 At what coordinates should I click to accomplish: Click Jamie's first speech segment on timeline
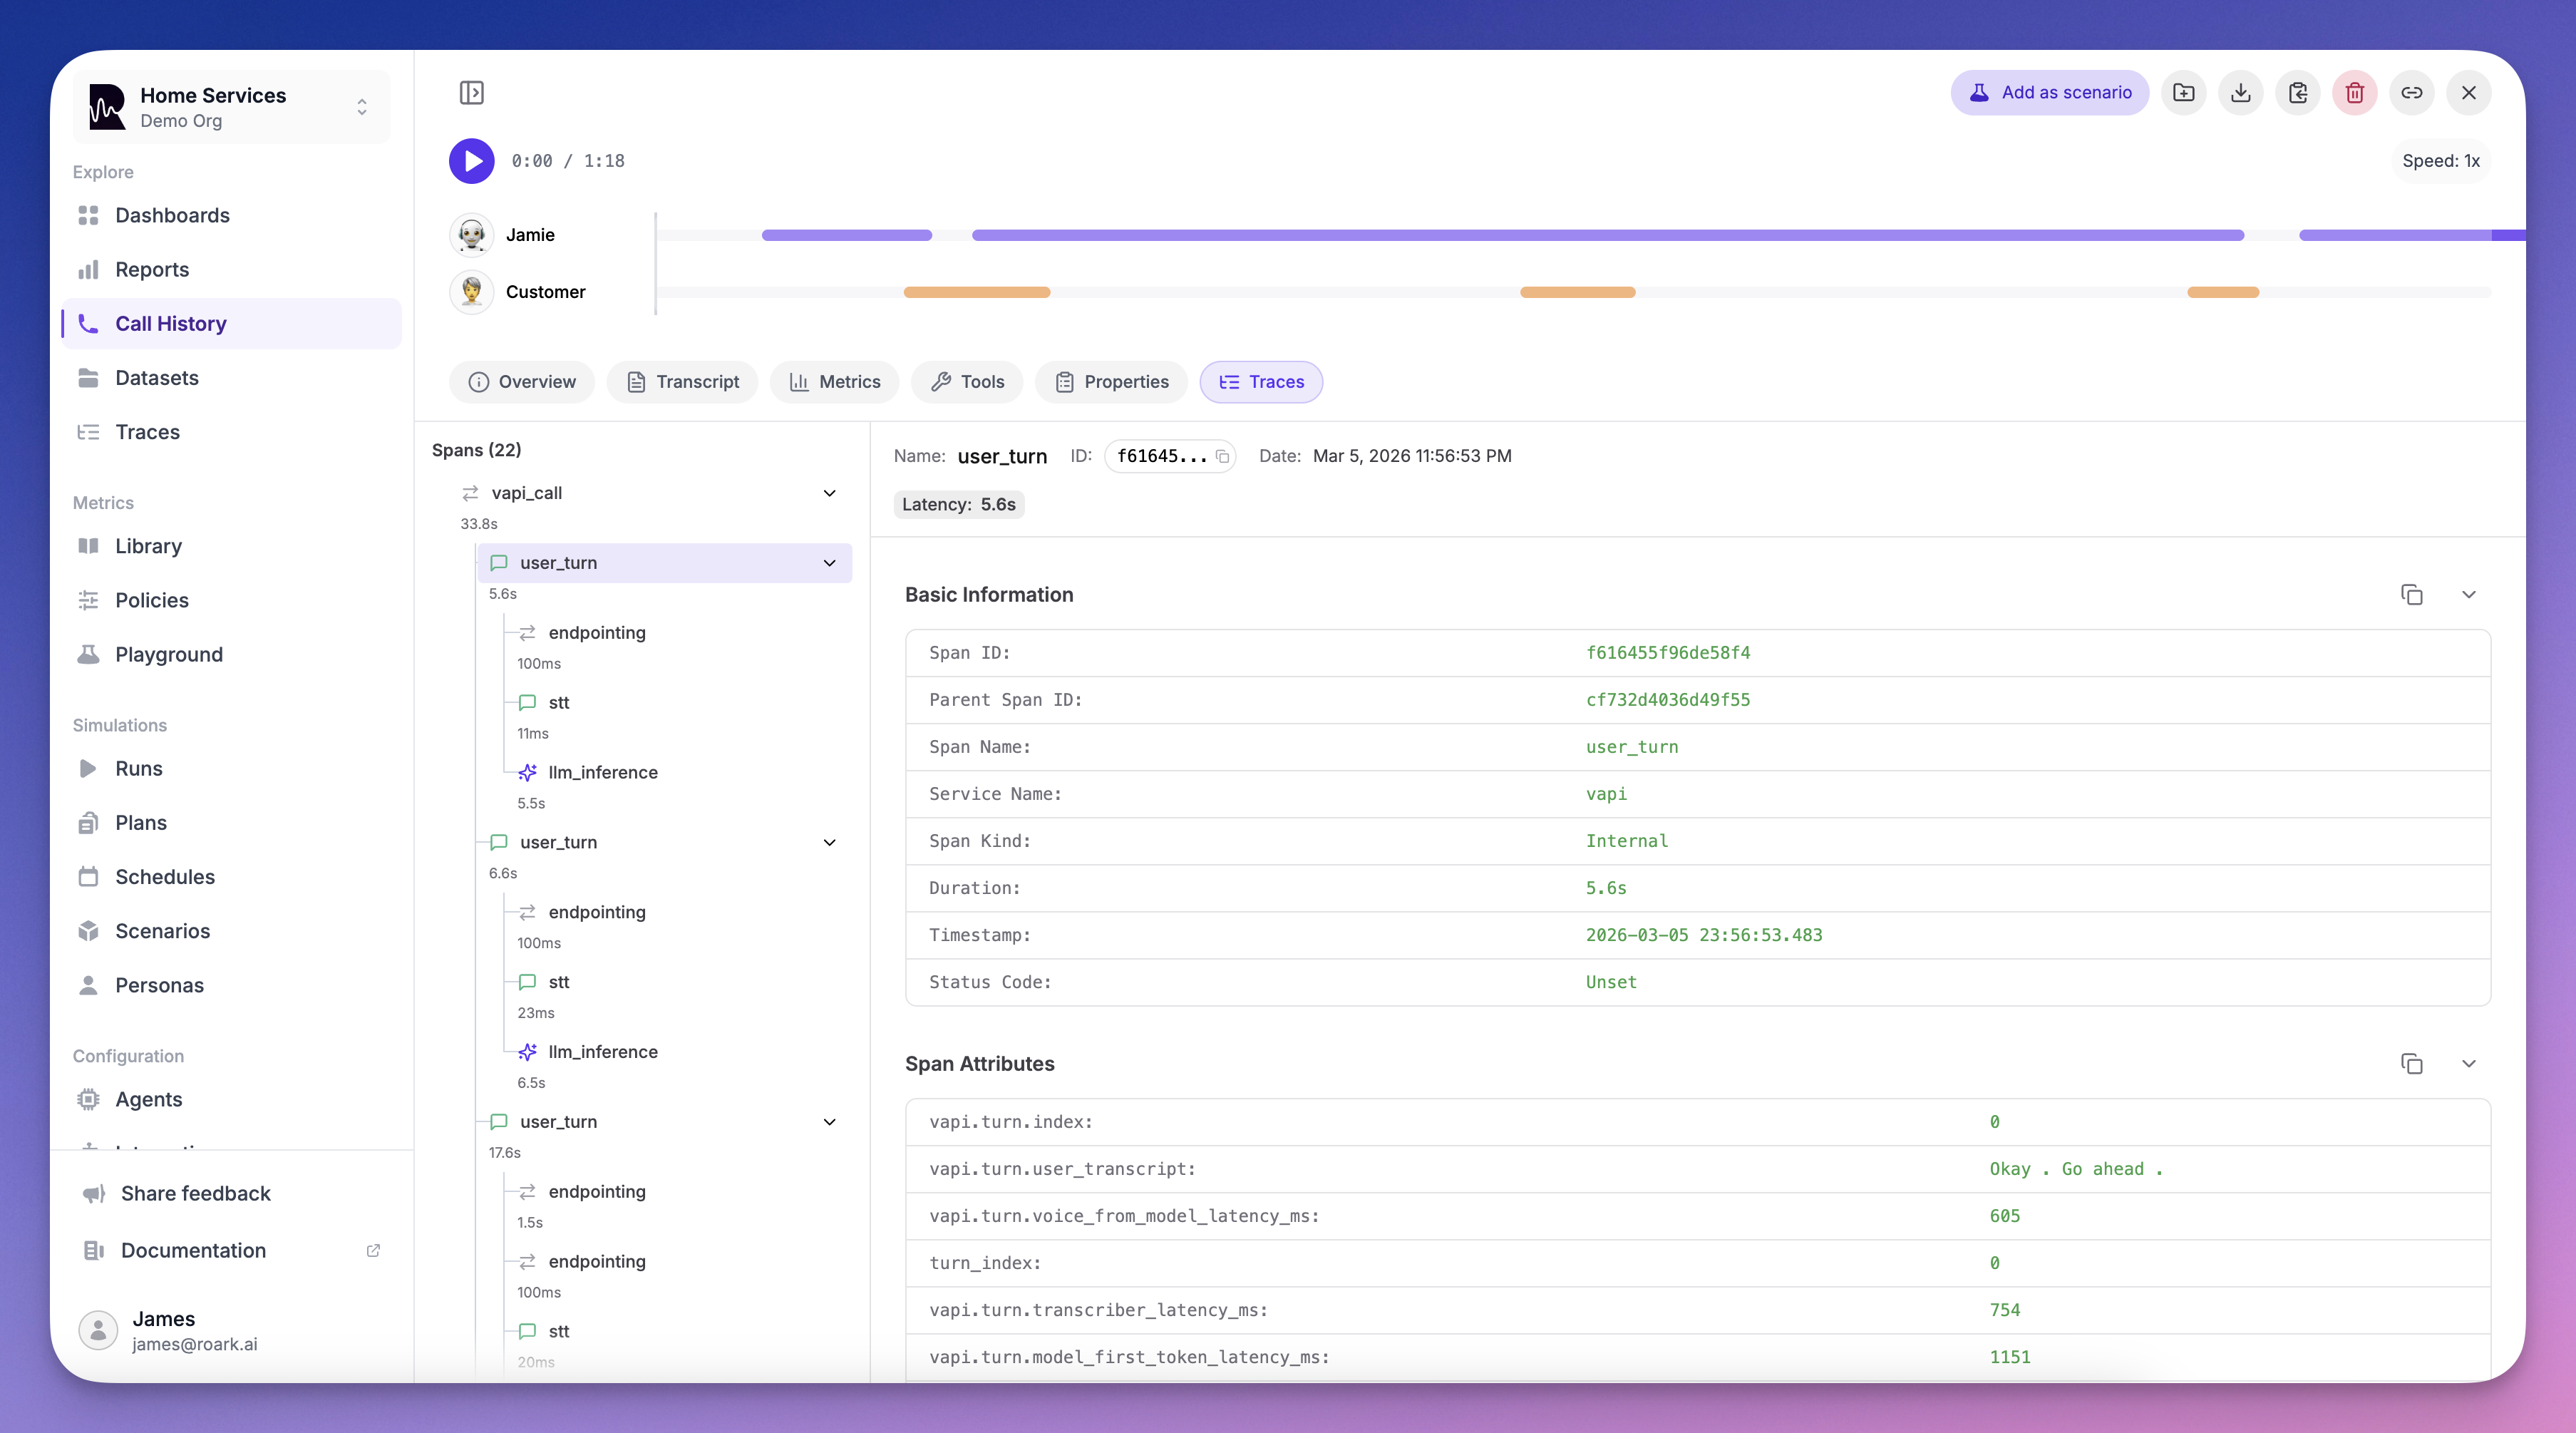point(847,235)
